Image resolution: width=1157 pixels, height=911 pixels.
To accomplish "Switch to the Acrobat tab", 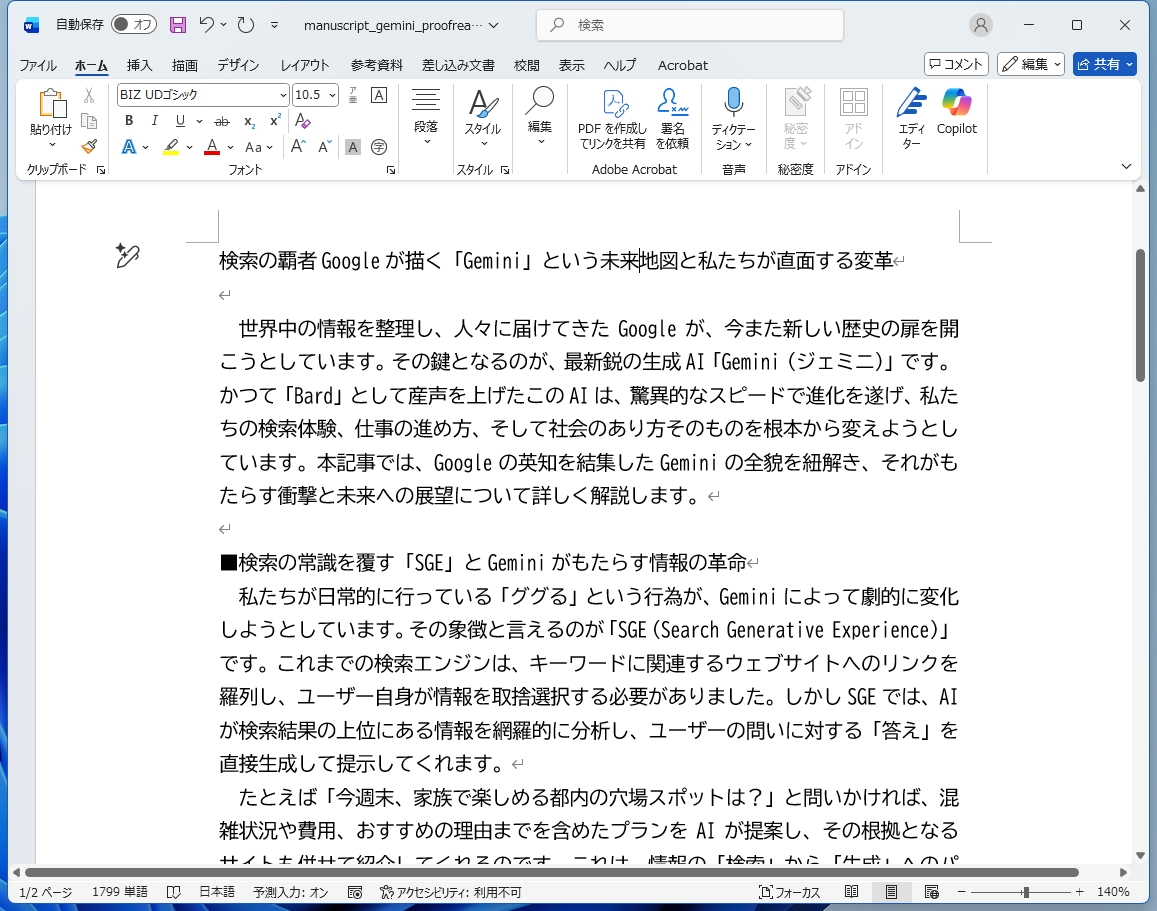I will point(683,65).
